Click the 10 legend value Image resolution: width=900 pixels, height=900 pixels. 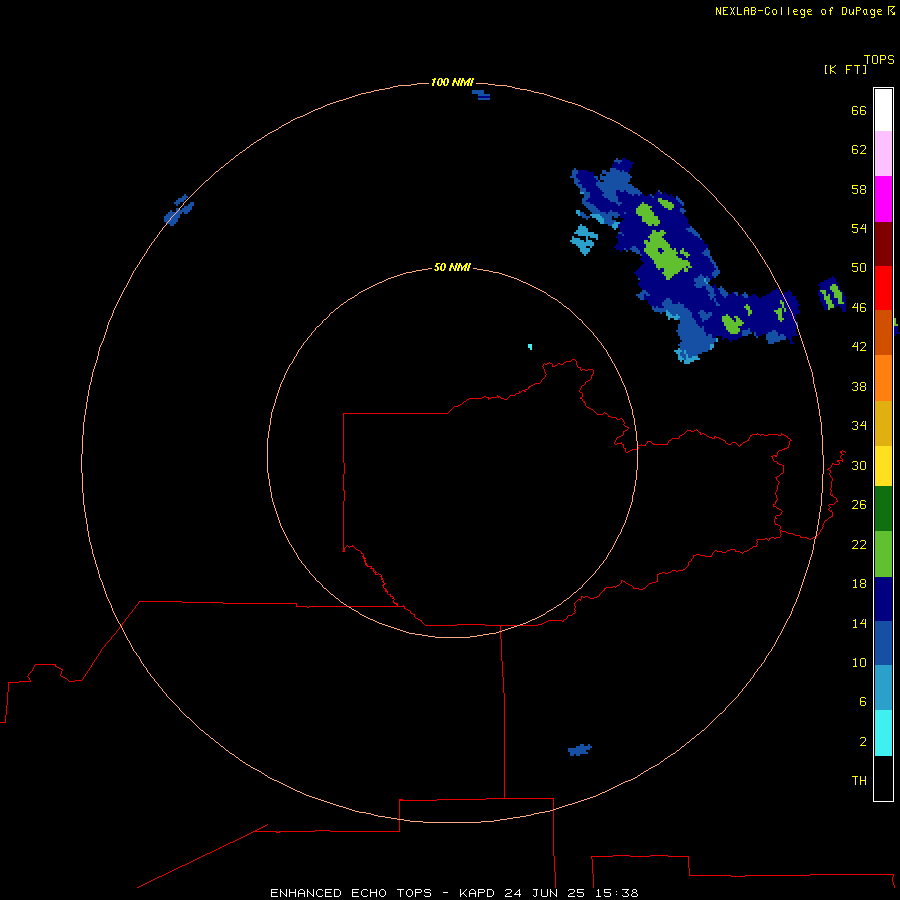point(859,662)
